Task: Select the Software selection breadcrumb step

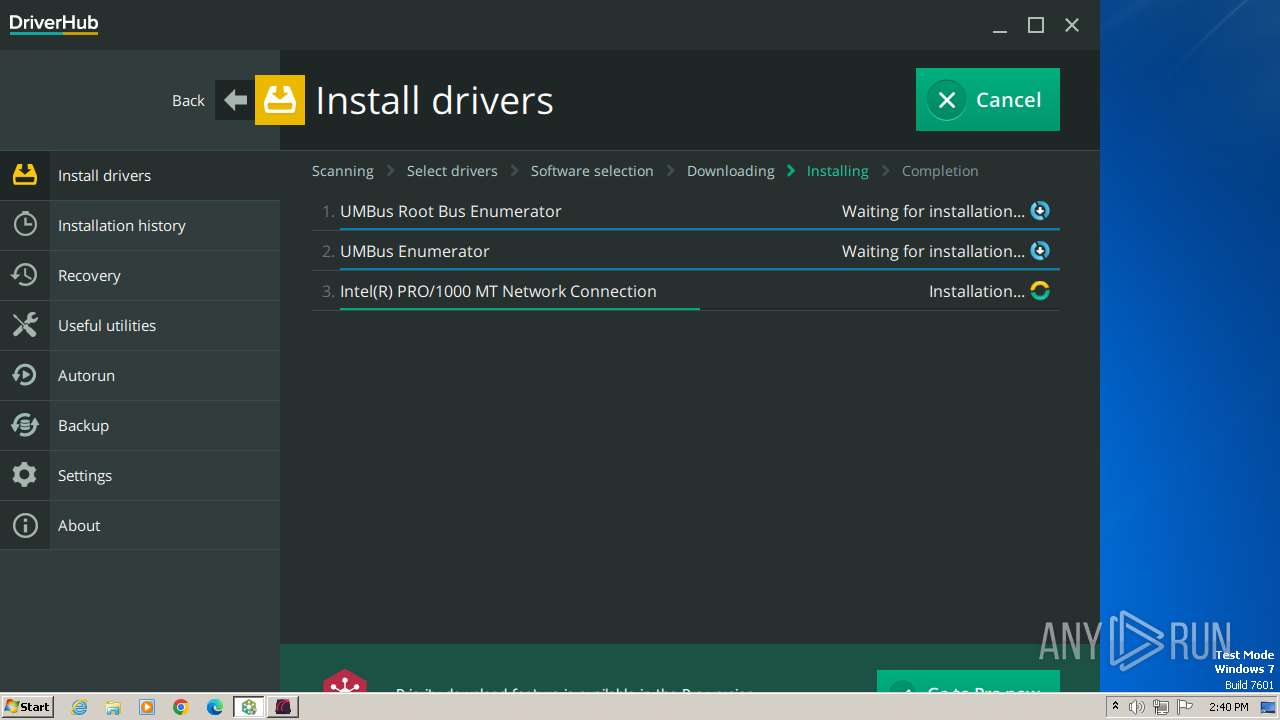Action: [592, 171]
